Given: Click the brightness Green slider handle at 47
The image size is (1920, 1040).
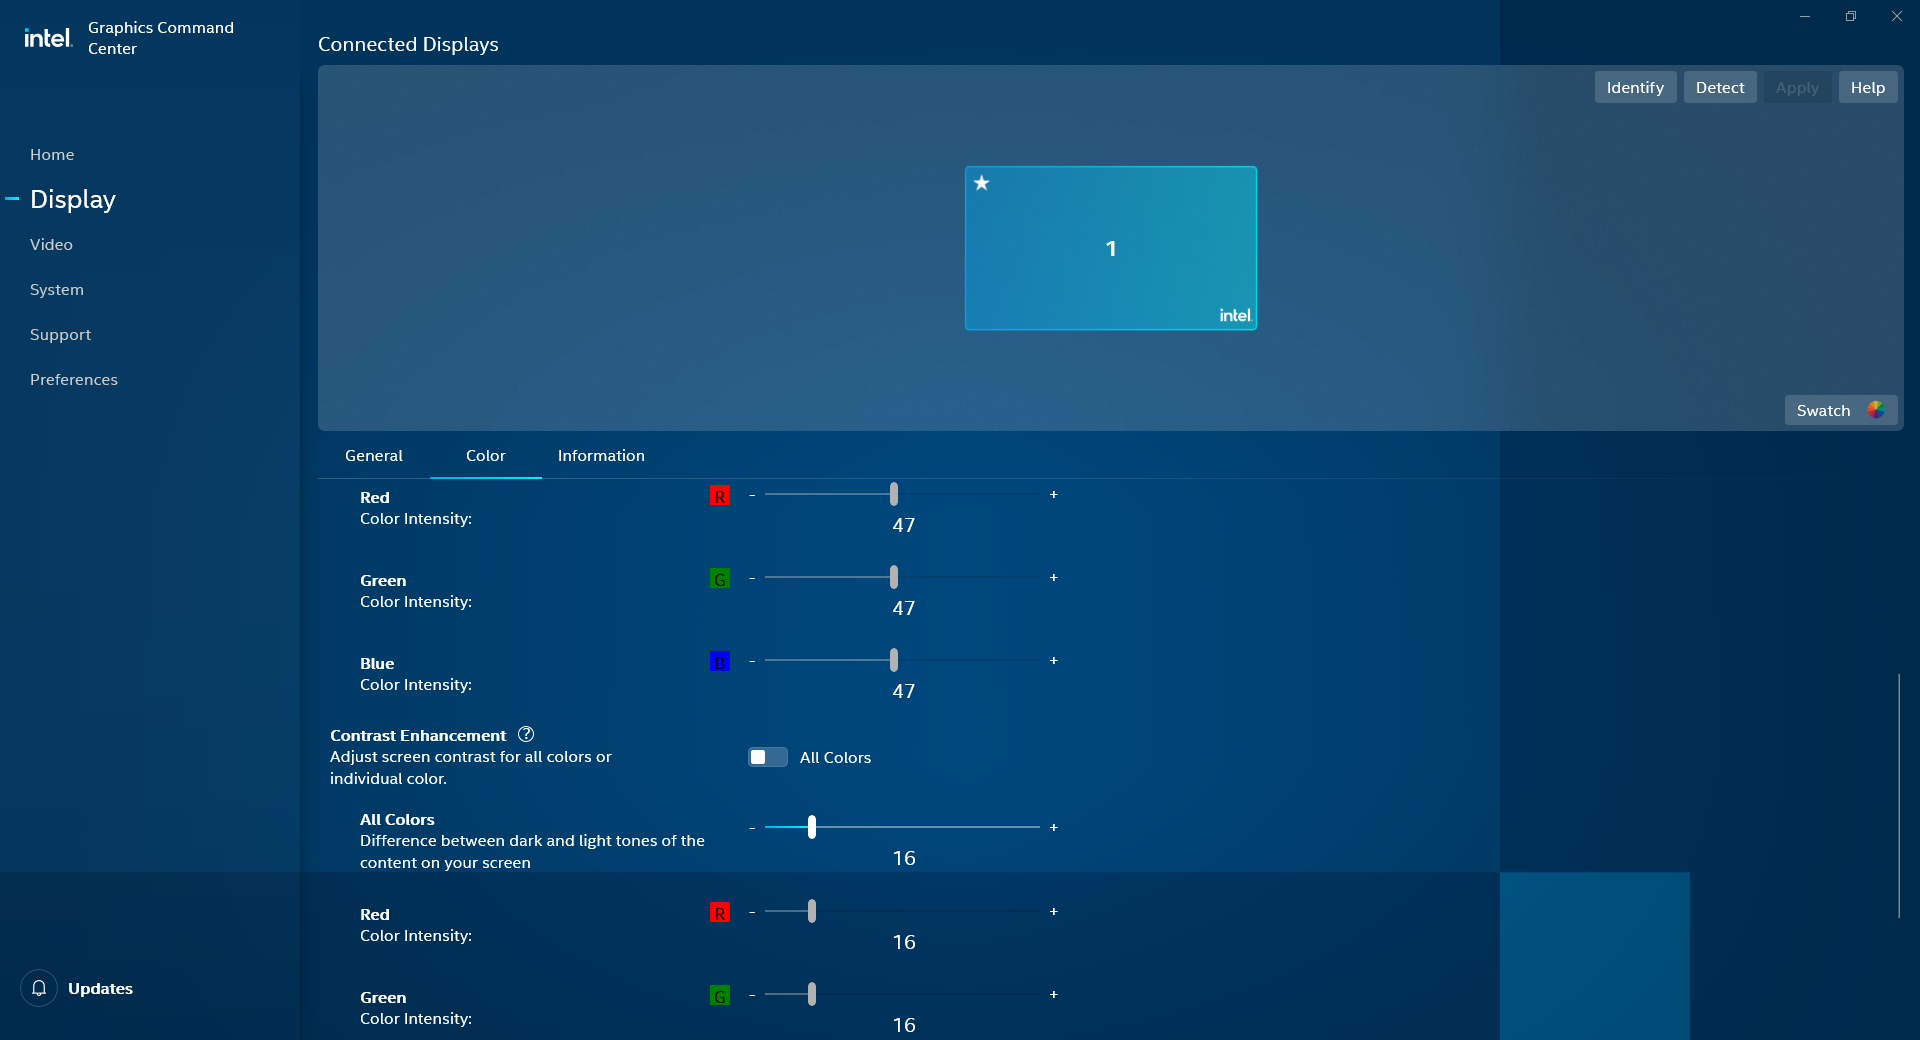Looking at the screenshot, I should tap(894, 577).
